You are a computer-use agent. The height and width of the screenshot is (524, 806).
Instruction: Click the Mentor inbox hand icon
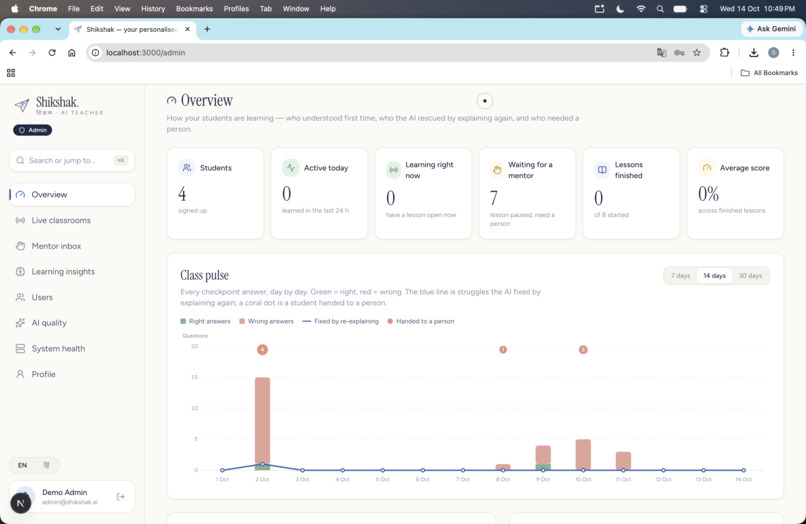[x=20, y=246]
